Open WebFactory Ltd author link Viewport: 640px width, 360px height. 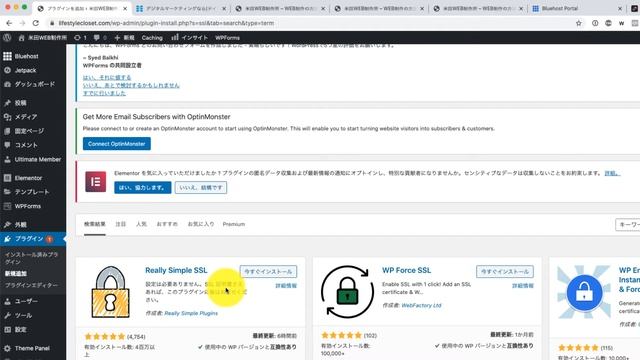click(421, 305)
